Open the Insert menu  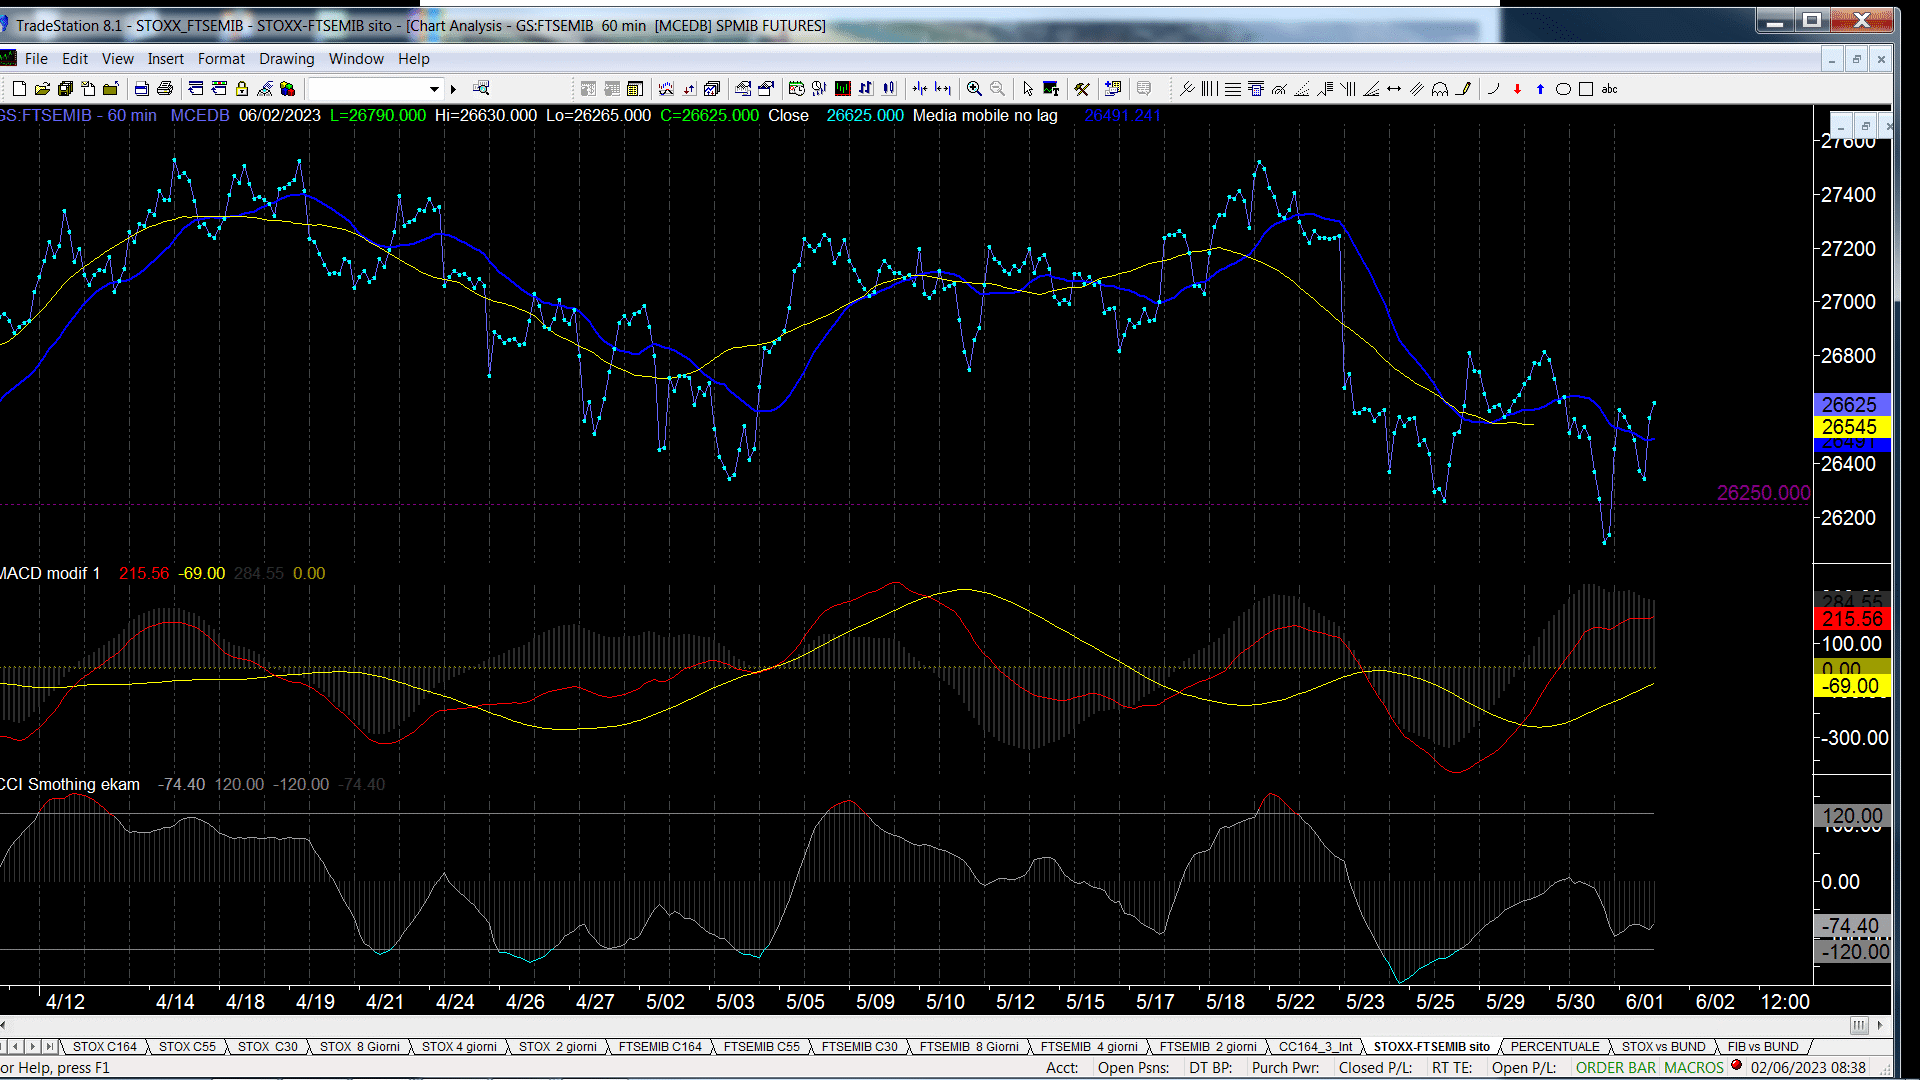pos(166,59)
